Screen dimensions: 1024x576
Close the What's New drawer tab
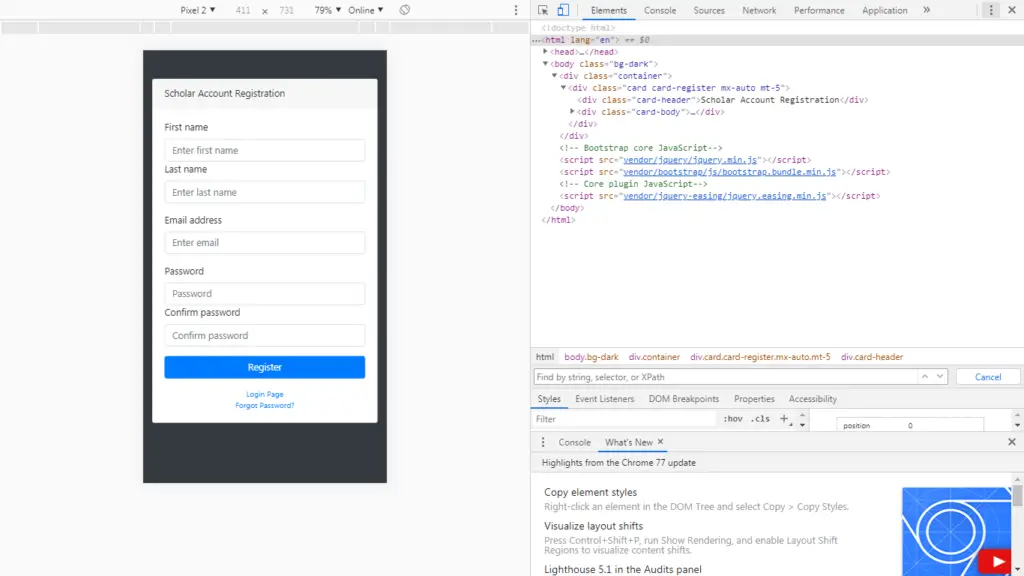[660, 442]
